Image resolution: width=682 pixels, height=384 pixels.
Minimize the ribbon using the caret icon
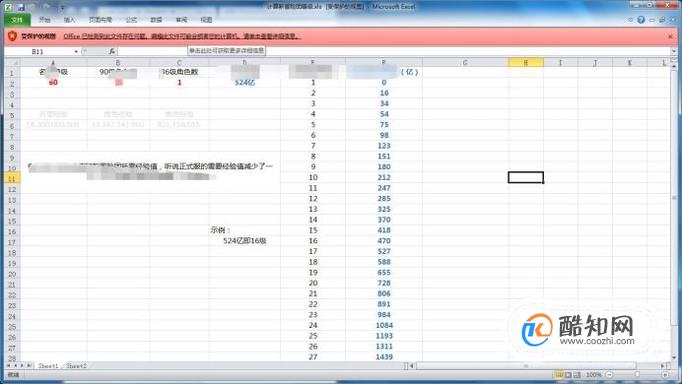point(631,20)
